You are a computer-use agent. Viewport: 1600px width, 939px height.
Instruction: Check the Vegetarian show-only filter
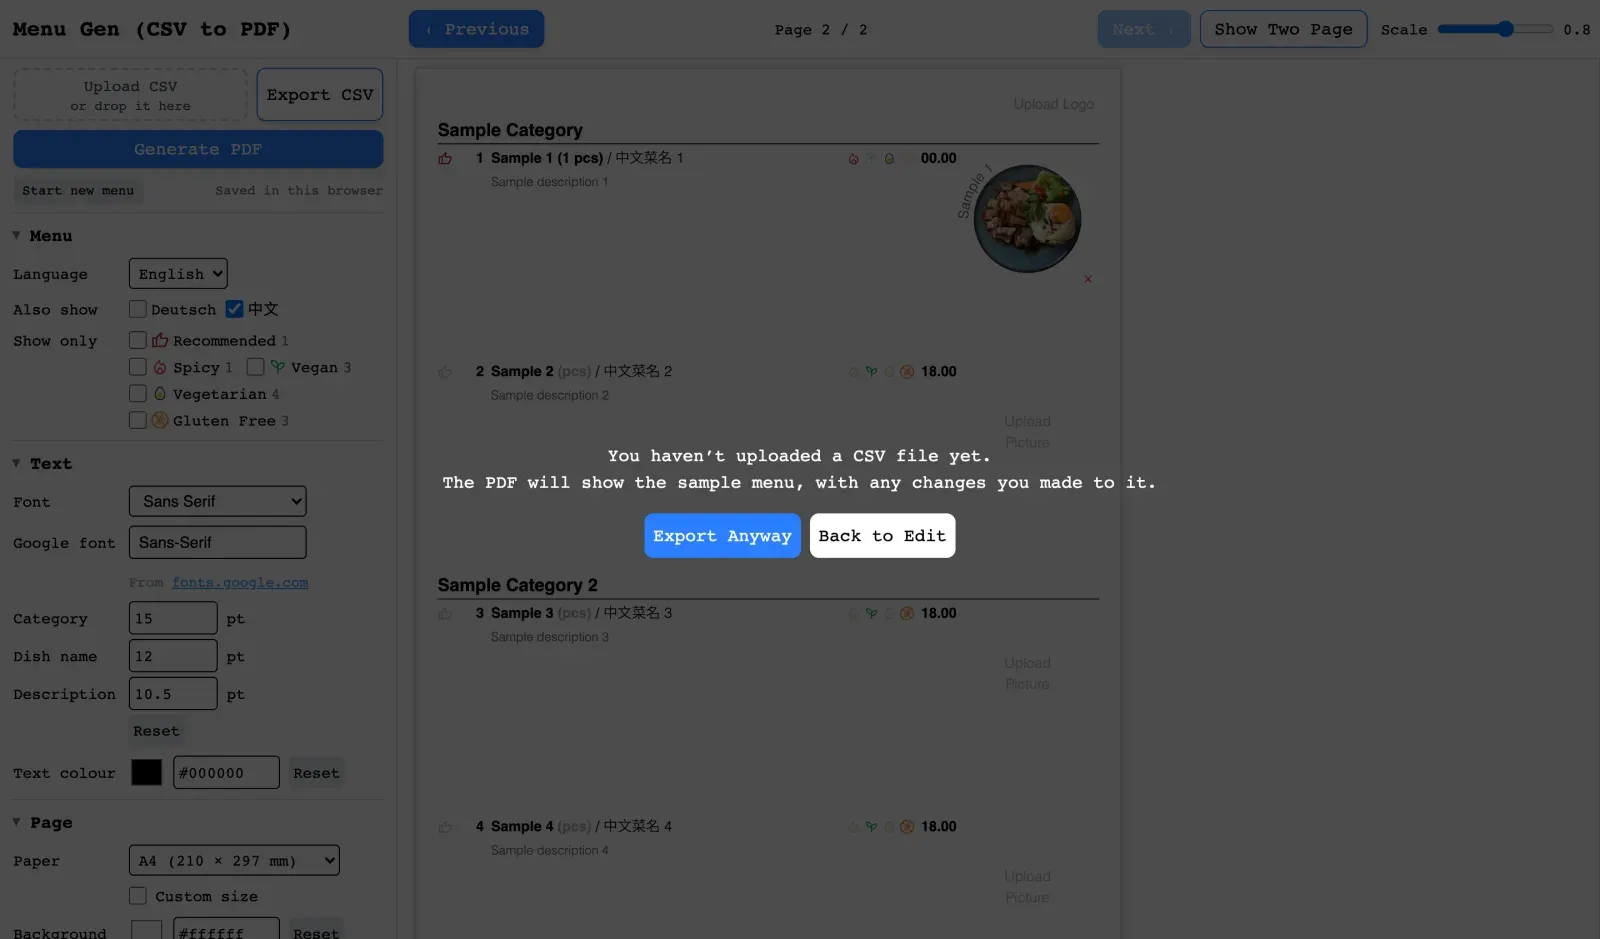tap(138, 394)
